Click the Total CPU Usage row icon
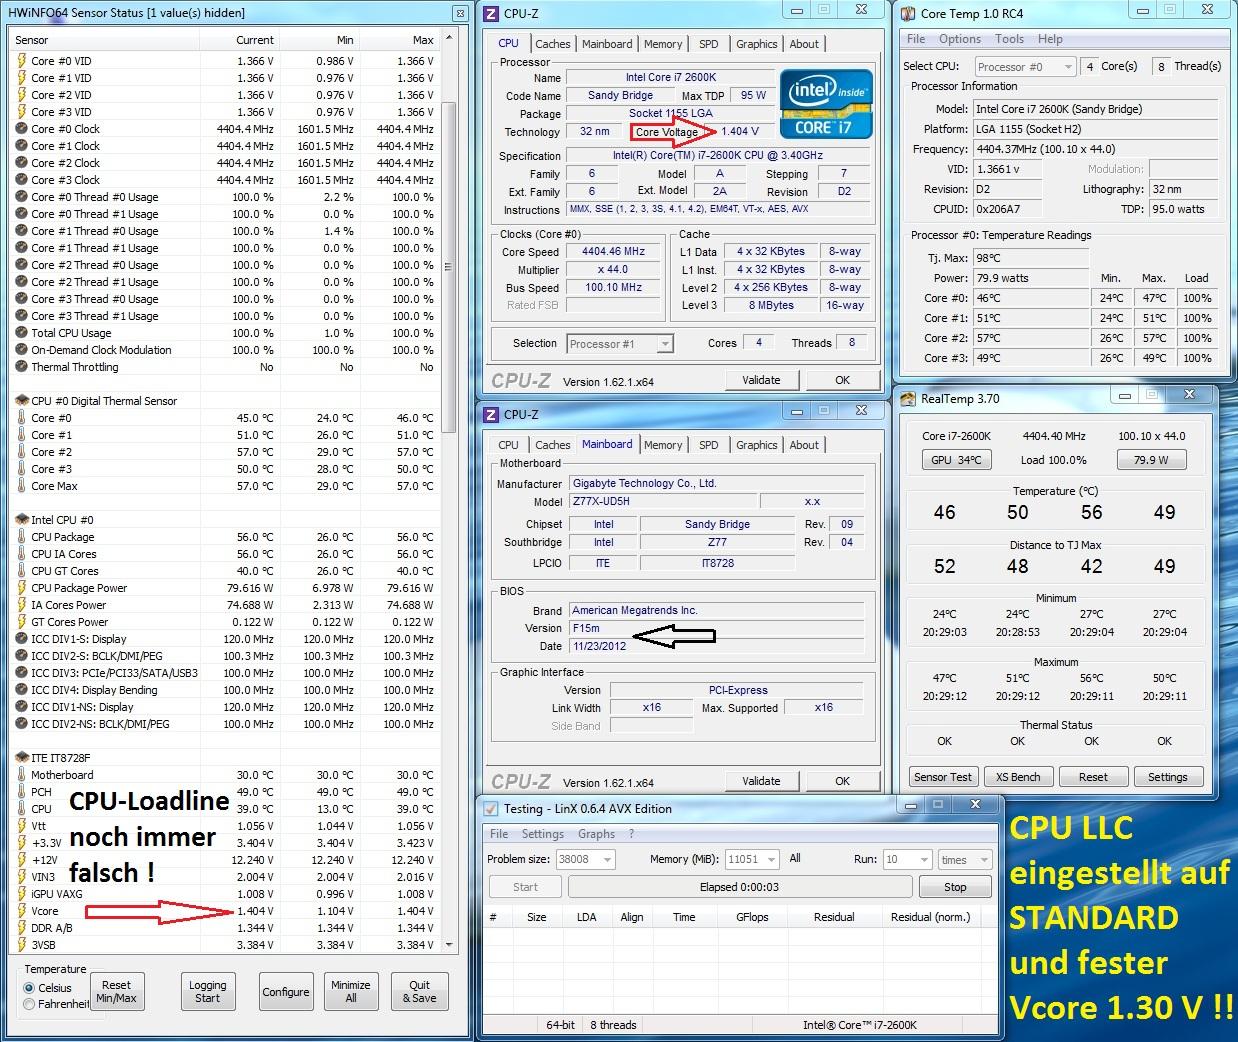Screen dimensions: 1238x1042 [21, 332]
